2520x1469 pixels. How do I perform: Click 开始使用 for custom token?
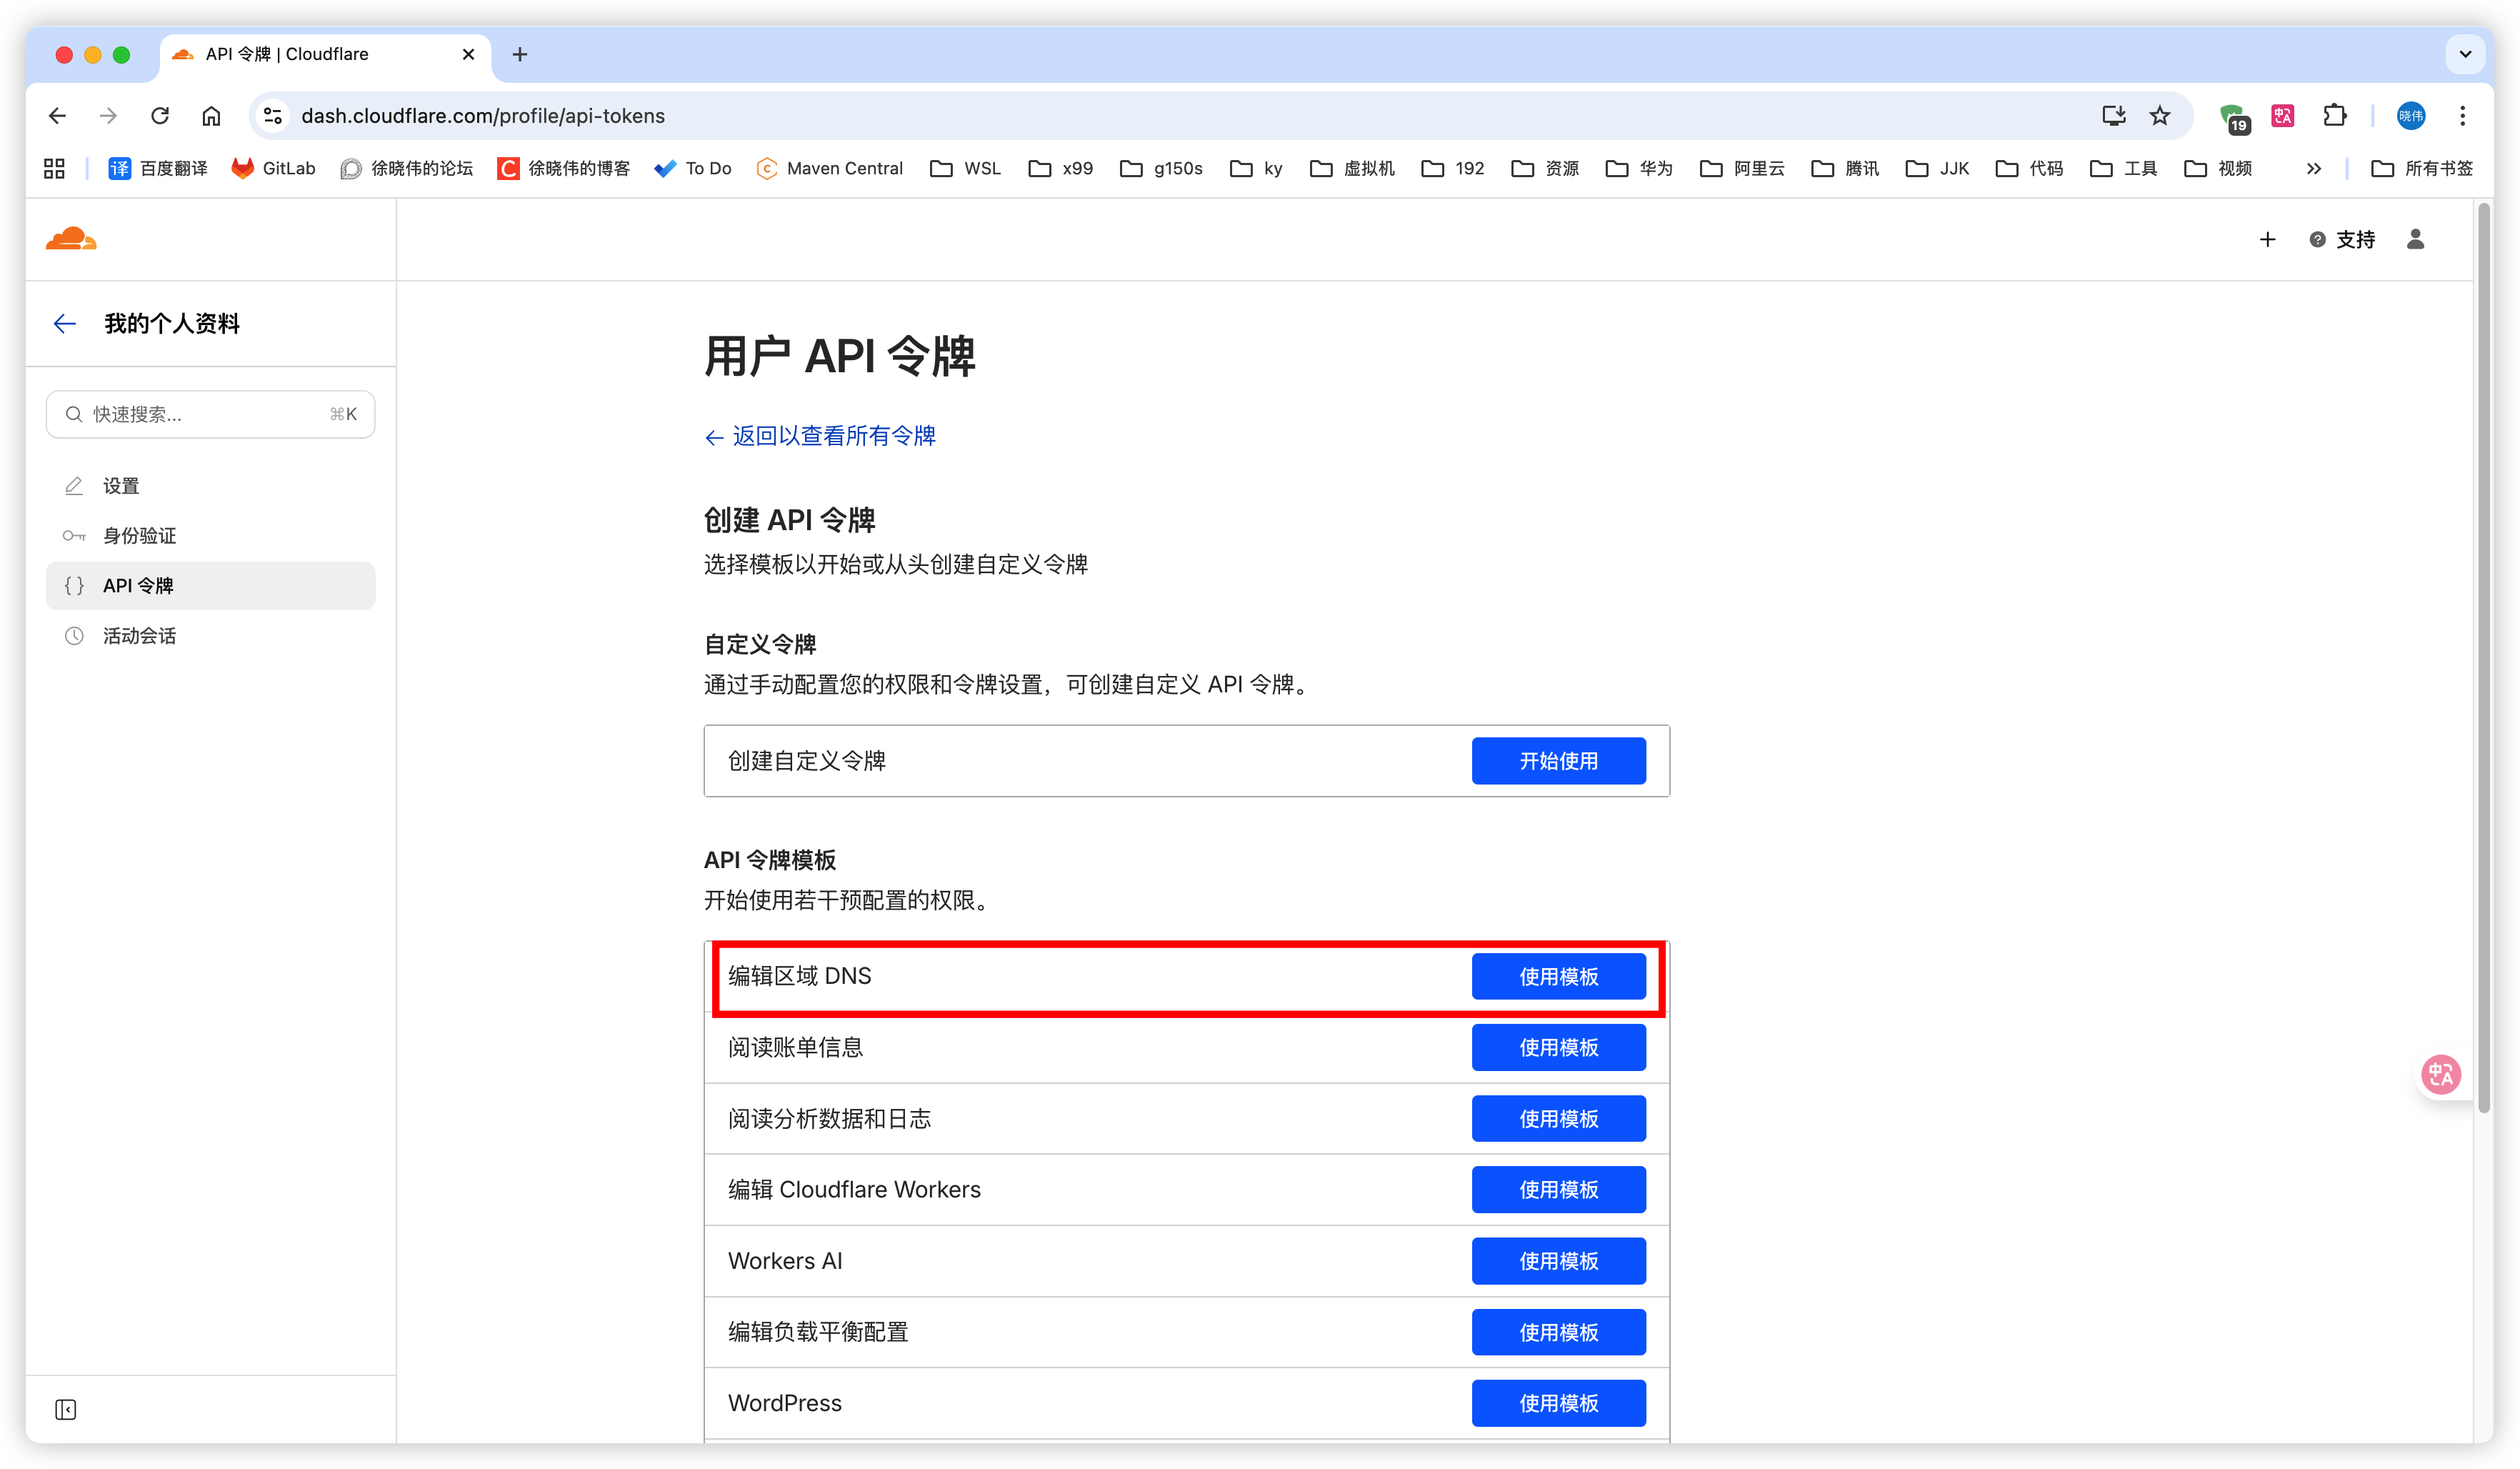(1558, 761)
